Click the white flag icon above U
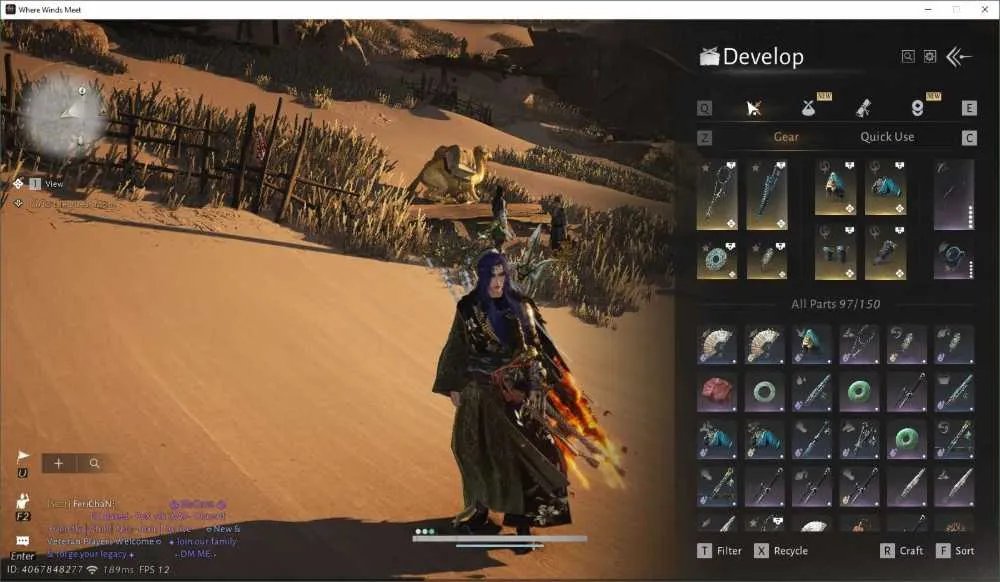Screen dimensions: 1000x582 pyautogui.click(x=23, y=456)
